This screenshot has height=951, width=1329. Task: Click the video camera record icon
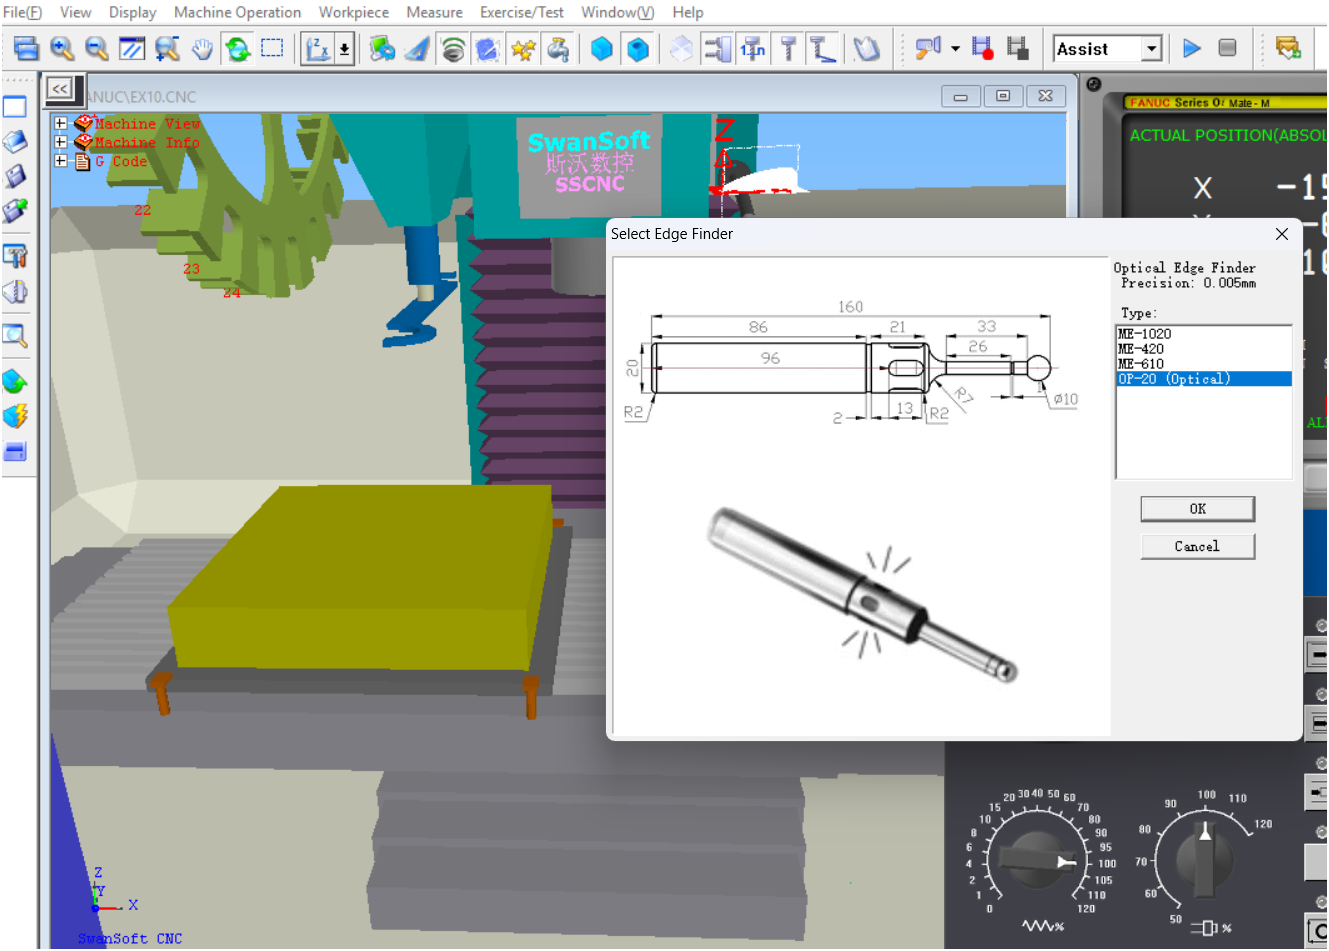tap(928, 48)
